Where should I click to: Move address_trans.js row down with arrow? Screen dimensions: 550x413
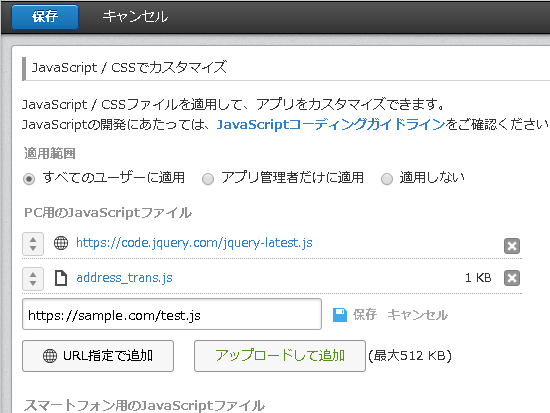[33, 283]
